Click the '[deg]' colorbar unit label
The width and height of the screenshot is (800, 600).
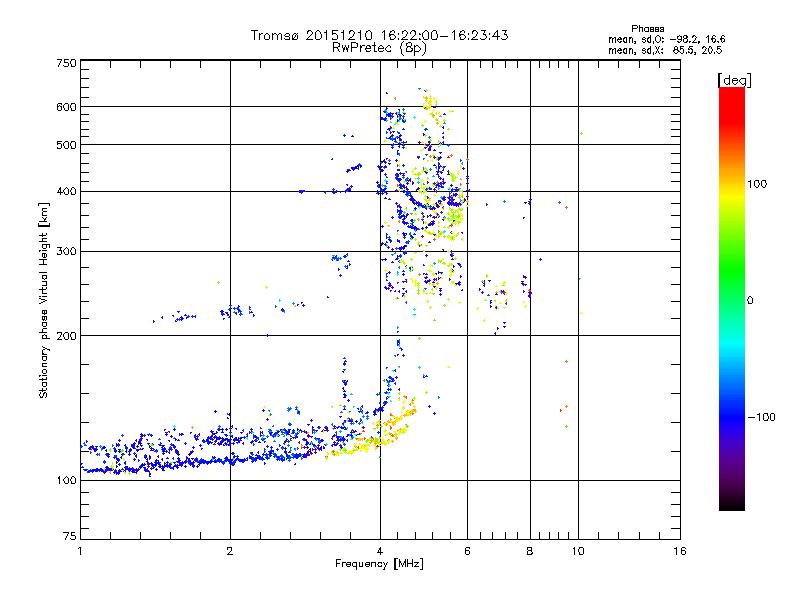click(734, 80)
